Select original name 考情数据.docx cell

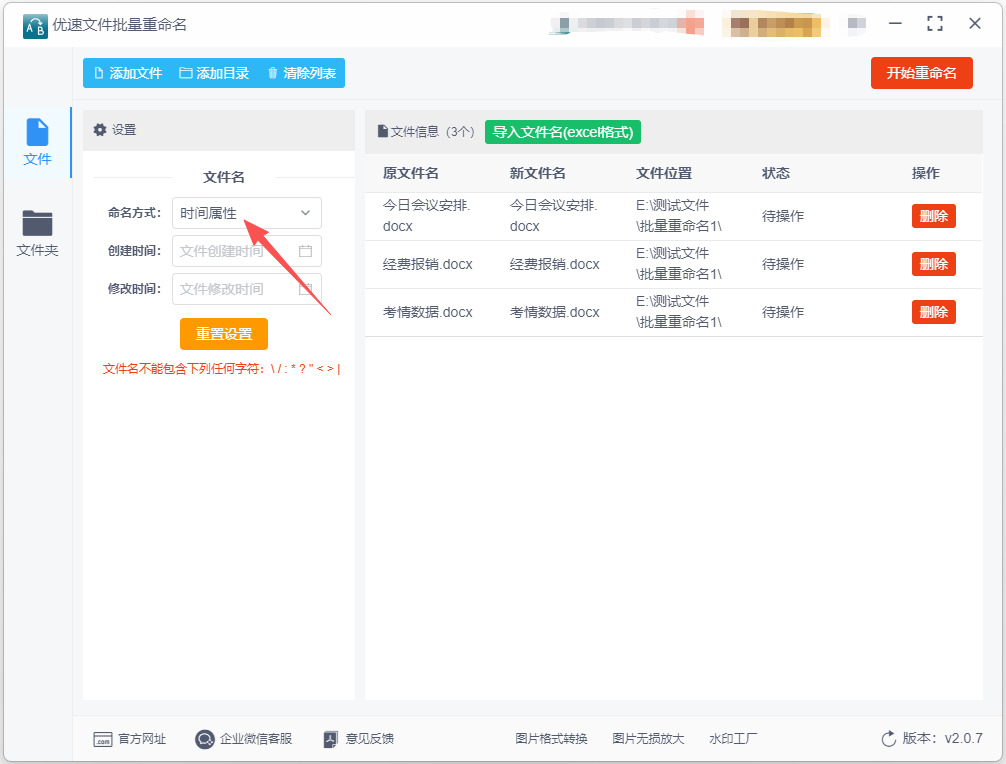(427, 312)
